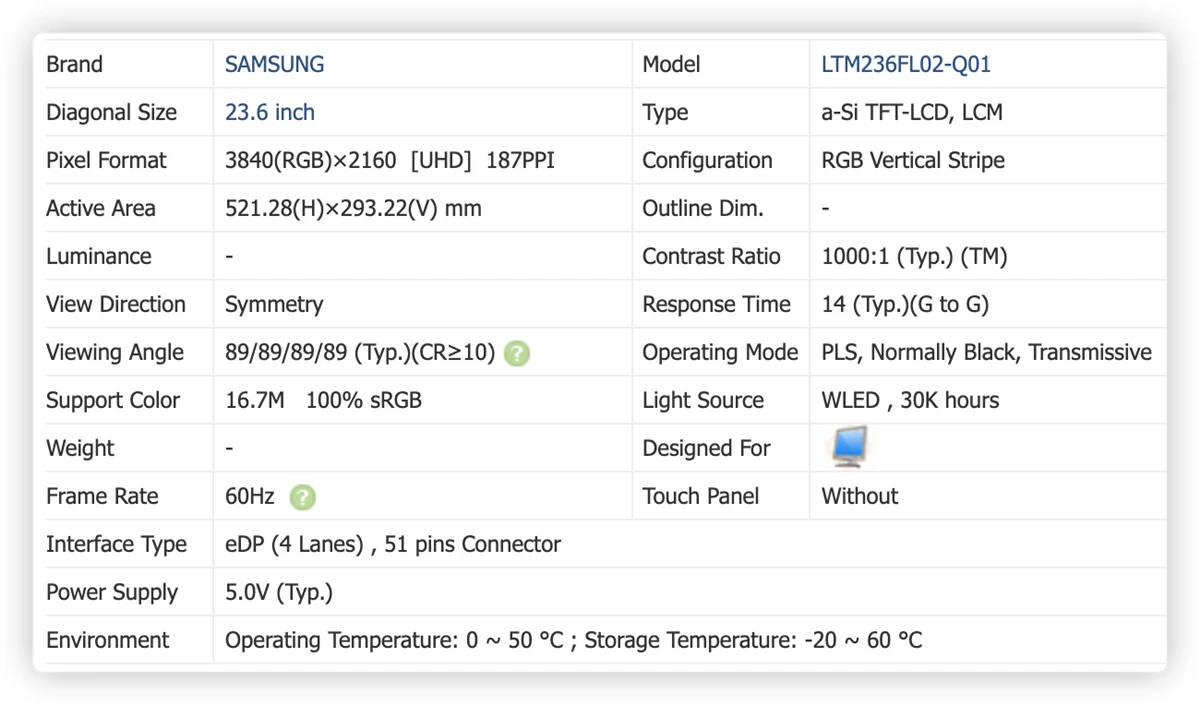Click the Viewing Angle help question-mark icon
This screenshot has height=705, width=1200.
click(517, 353)
